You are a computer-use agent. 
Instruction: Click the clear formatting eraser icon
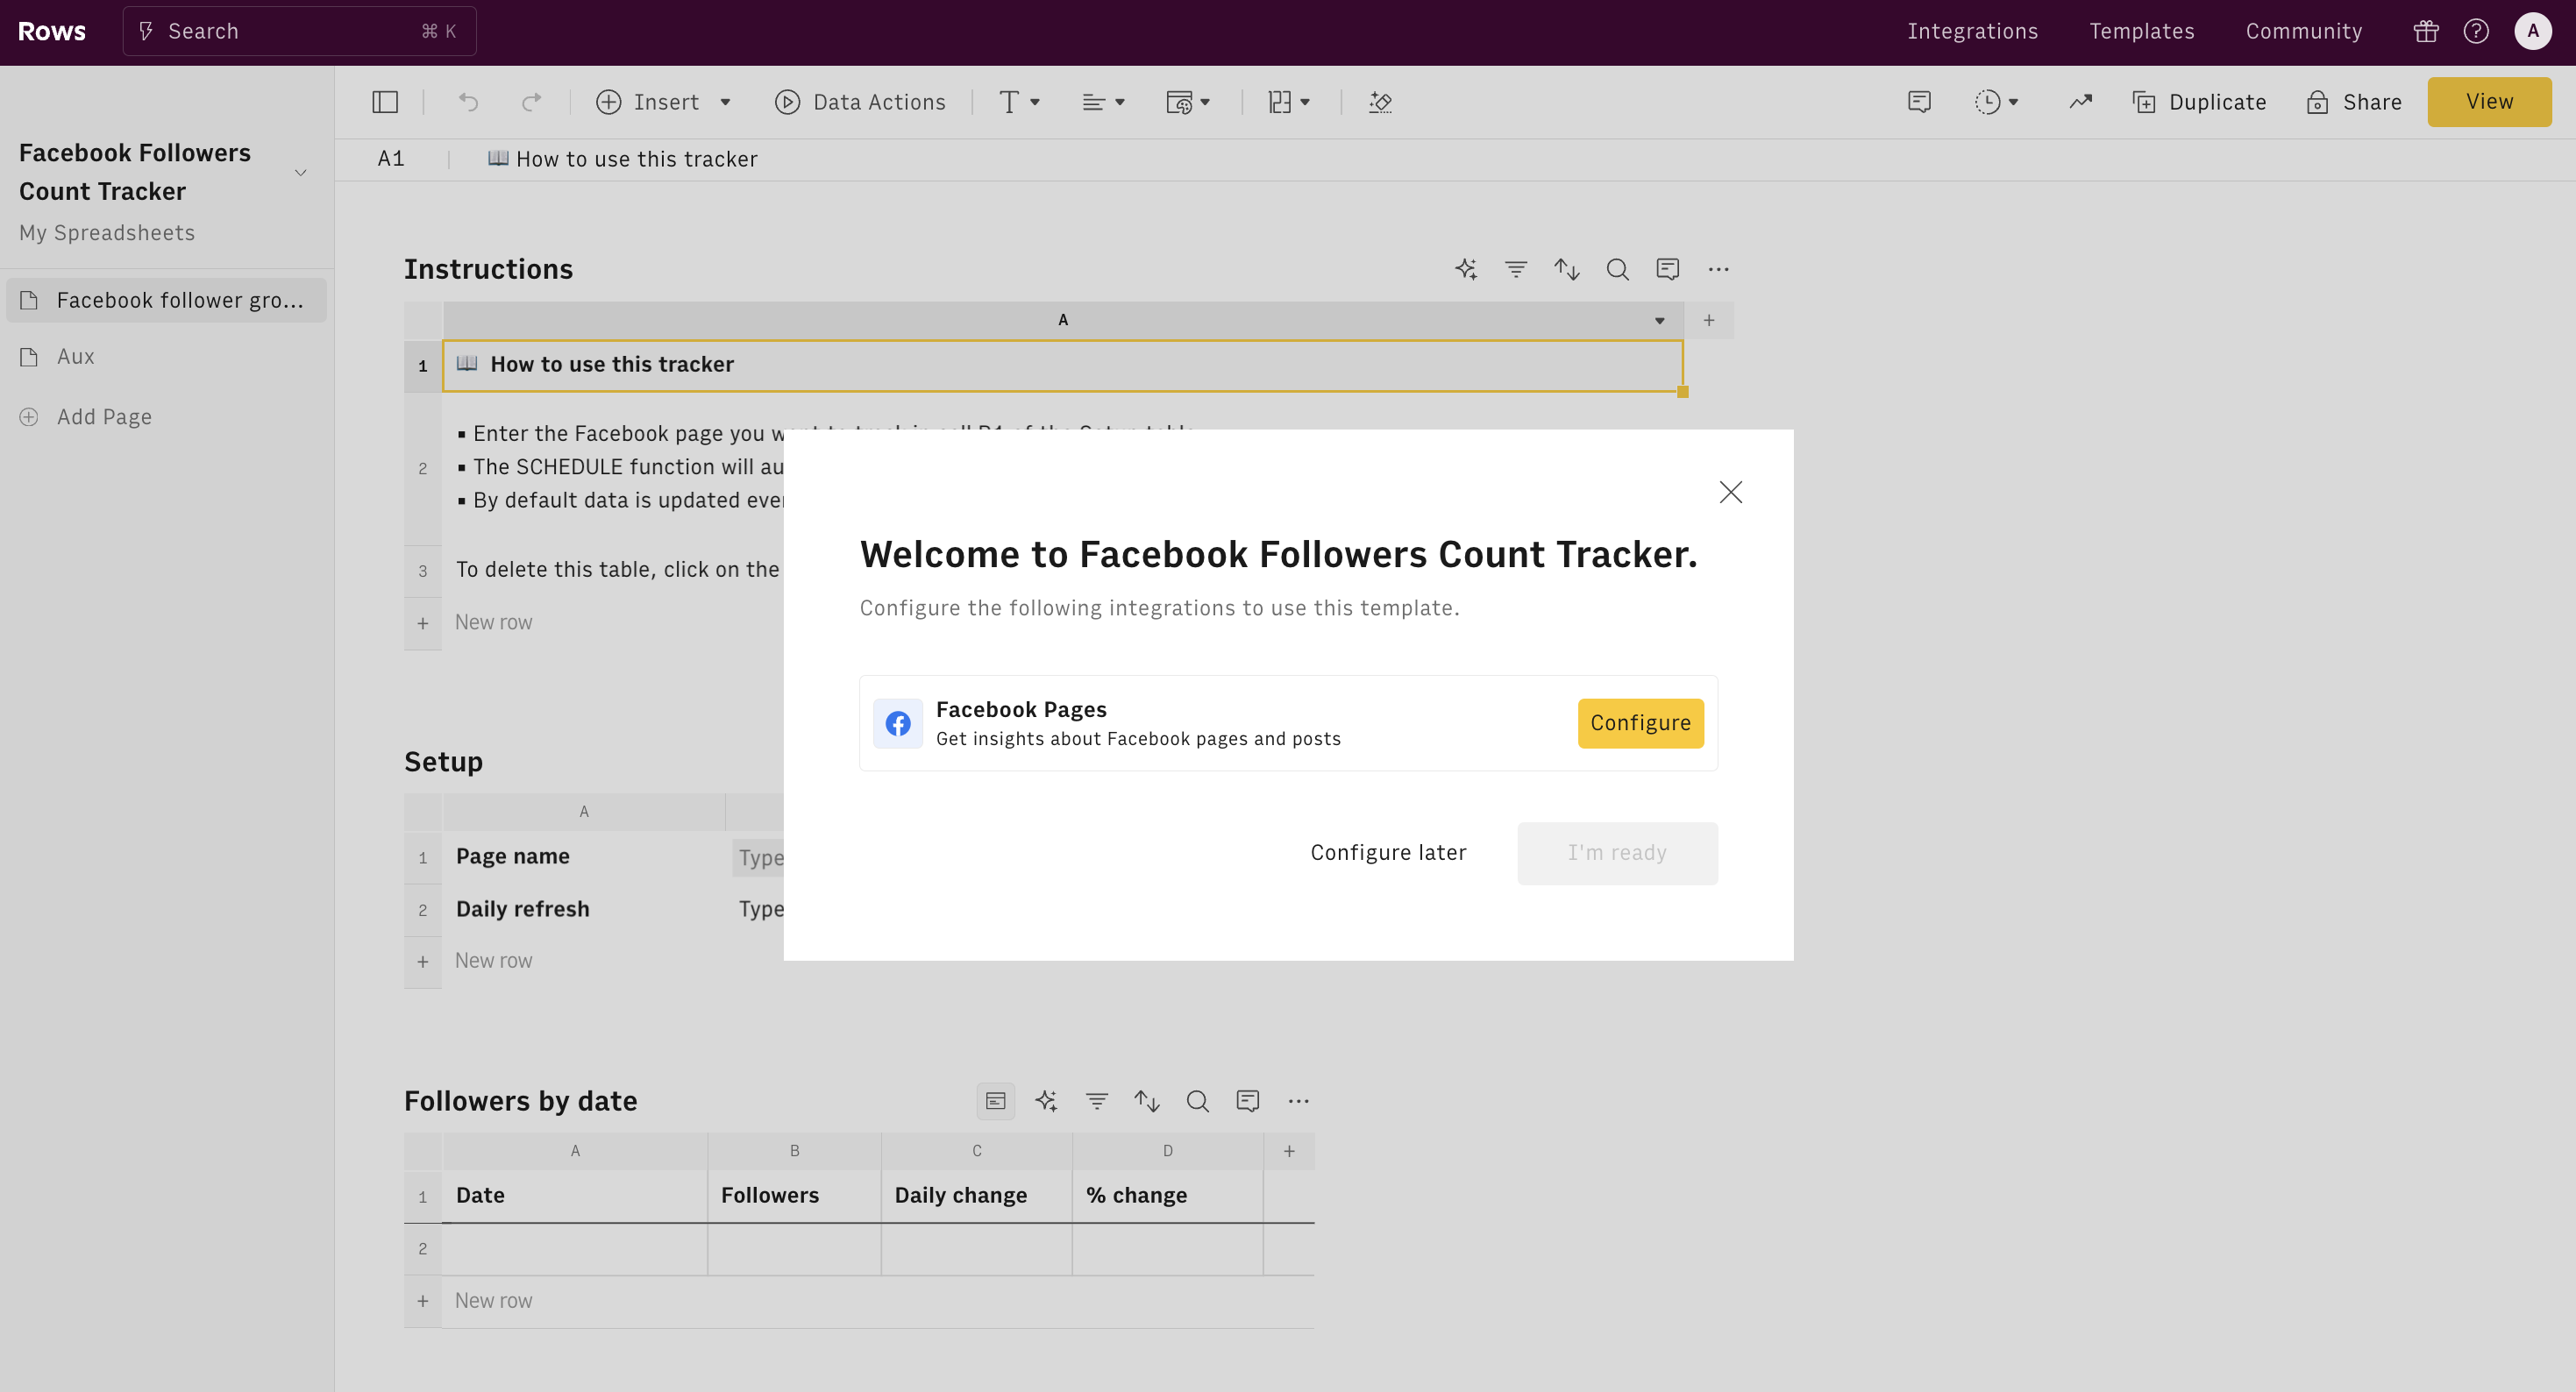[x=1380, y=102]
